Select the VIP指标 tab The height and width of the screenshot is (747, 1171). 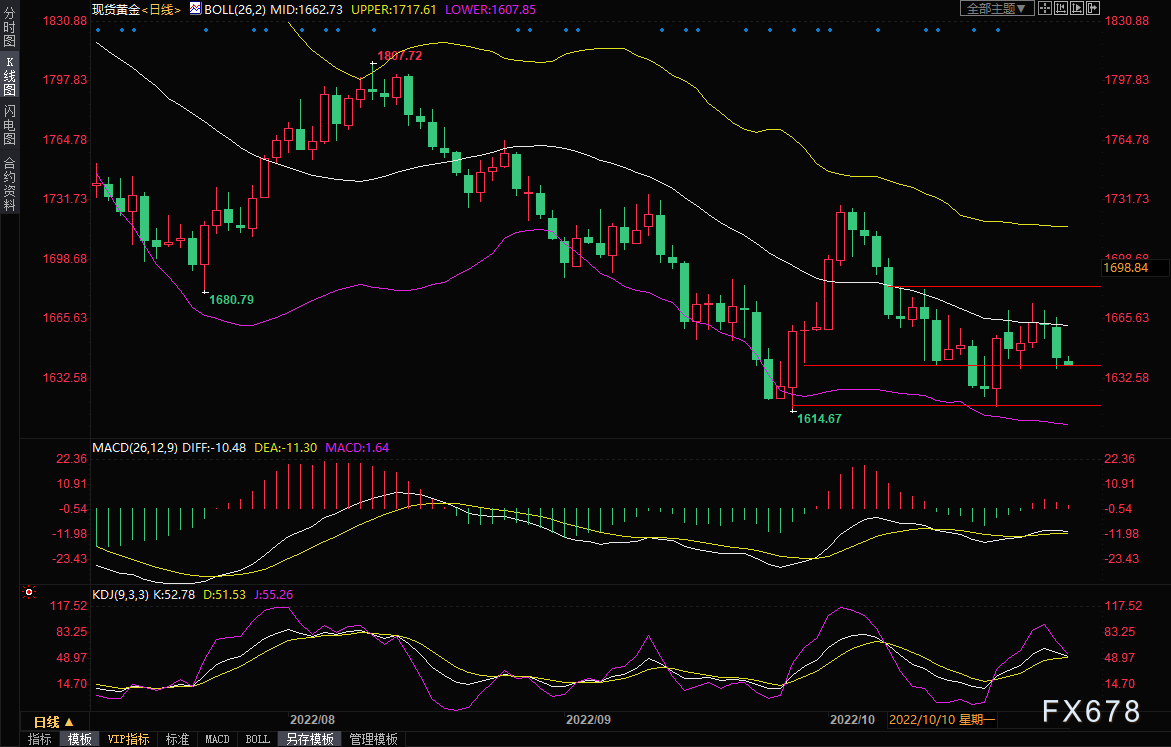coord(128,739)
